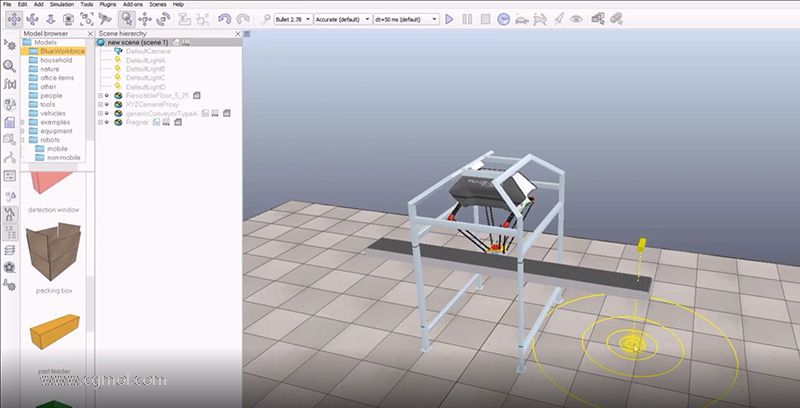Open the scripts icon in sidebar
Viewport: 800px width, 408px height.
(x=9, y=122)
